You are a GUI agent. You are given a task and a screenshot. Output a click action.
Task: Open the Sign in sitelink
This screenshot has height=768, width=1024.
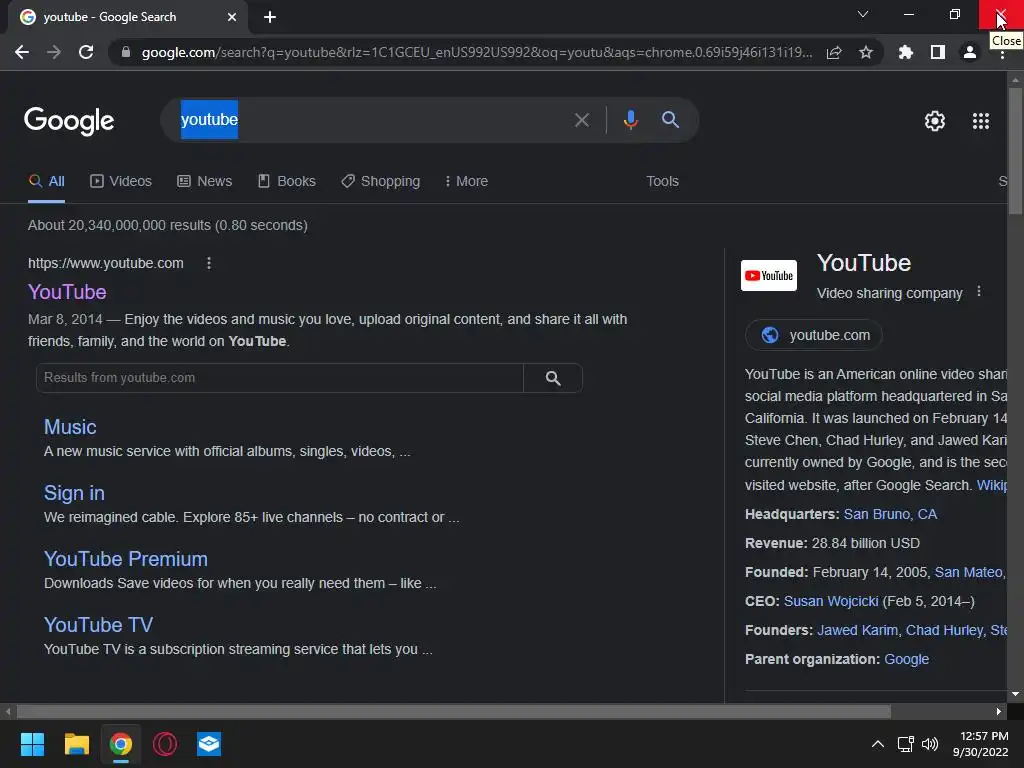[74, 493]
